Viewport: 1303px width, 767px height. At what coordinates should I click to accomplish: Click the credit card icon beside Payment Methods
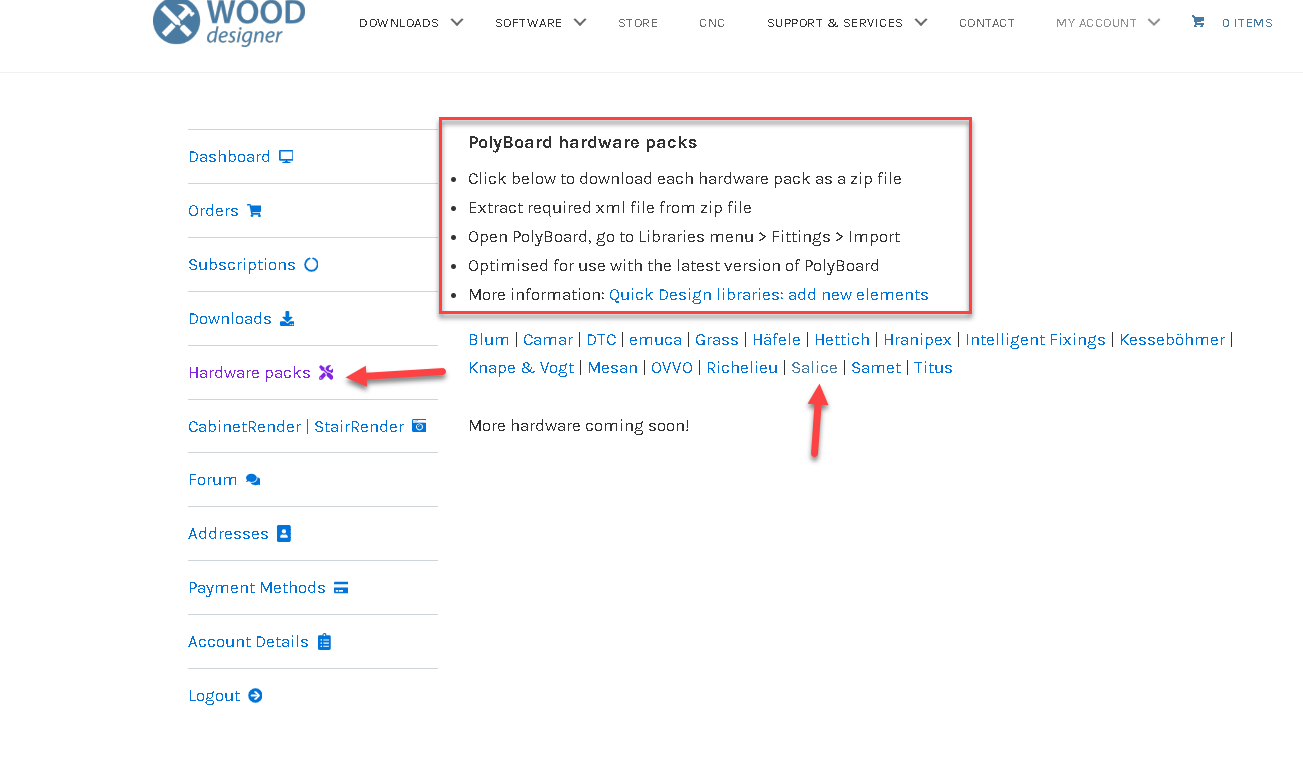341,588
